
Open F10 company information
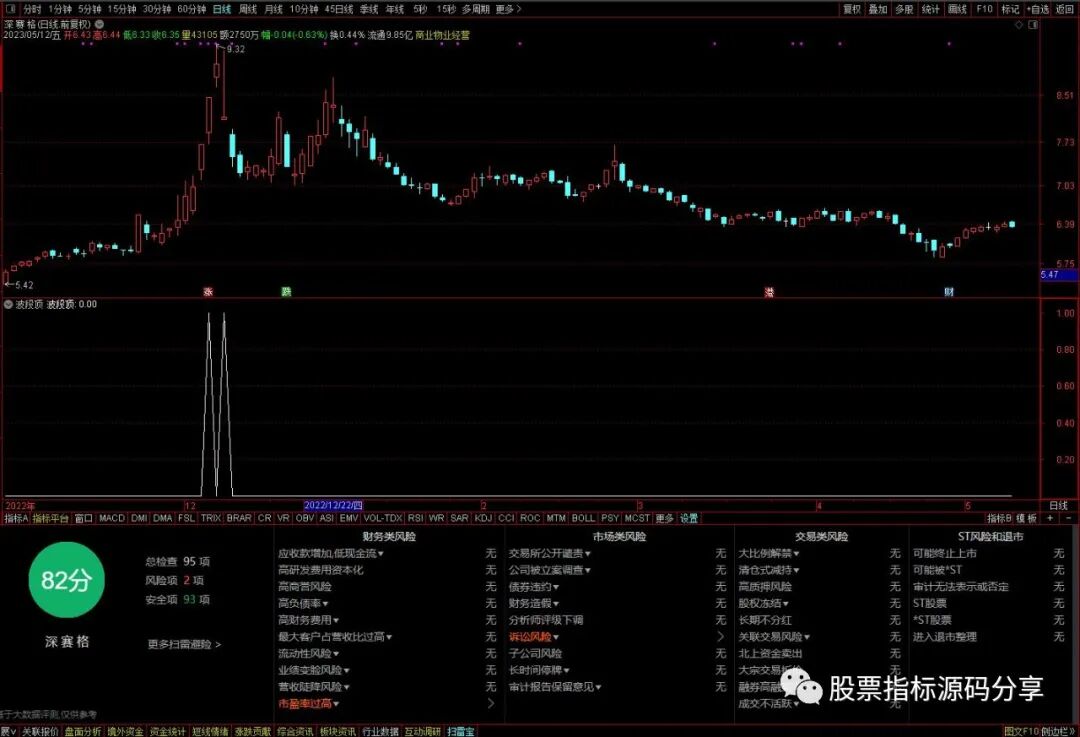(x=984, y=9)
